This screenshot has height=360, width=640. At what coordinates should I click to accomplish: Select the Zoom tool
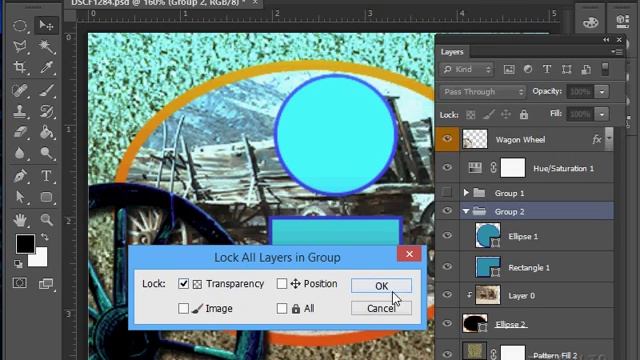coord(46,220)
